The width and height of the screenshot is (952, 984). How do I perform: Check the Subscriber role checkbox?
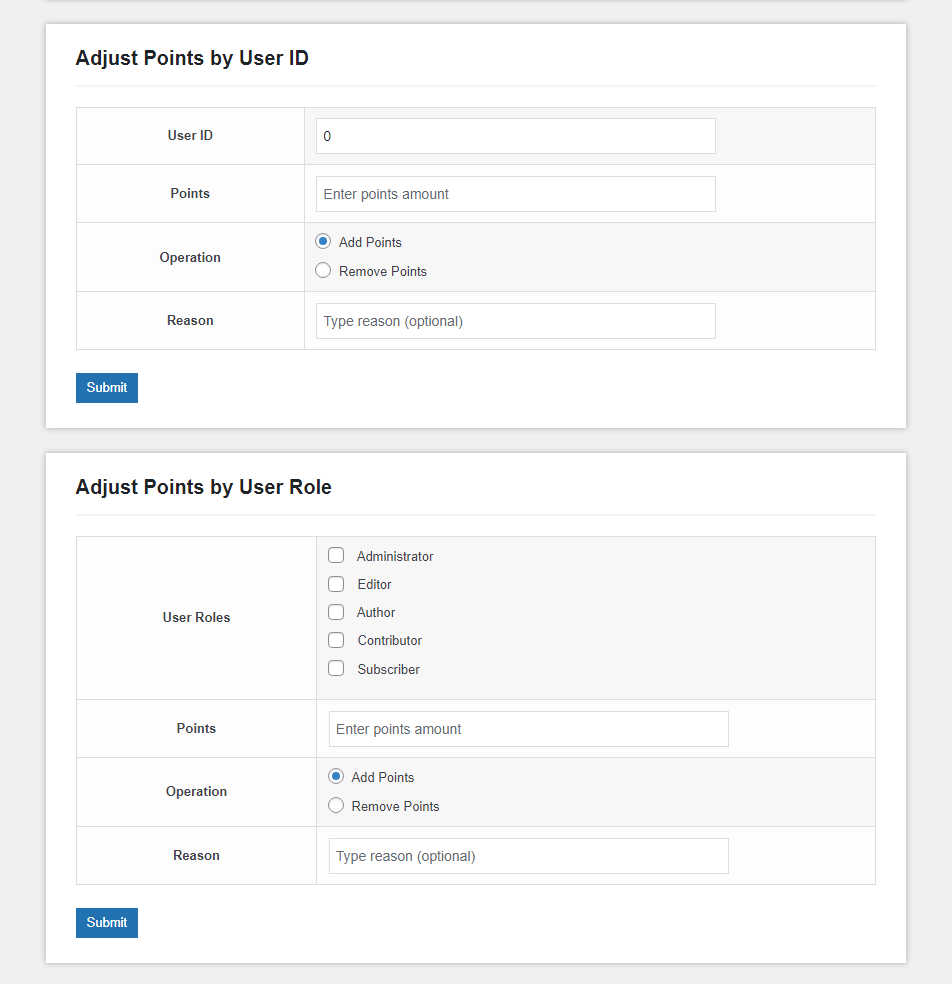pos(336,668)
